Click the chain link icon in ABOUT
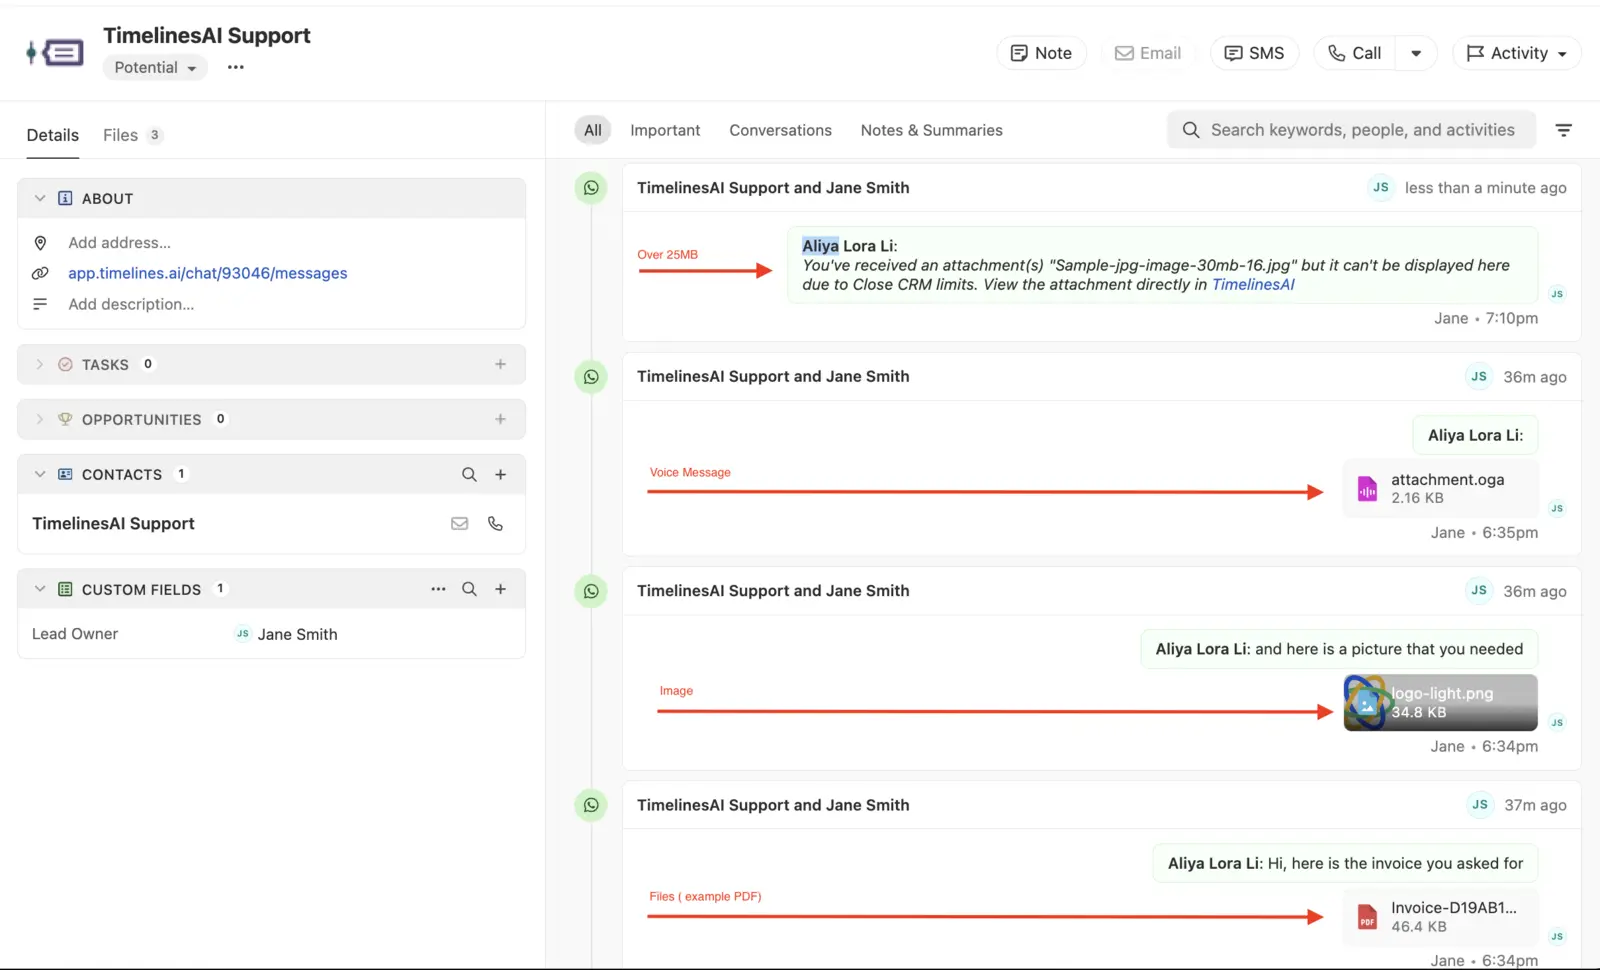Screen dimensions: 1600x970 pyautogui.click(x=40, y=273)
